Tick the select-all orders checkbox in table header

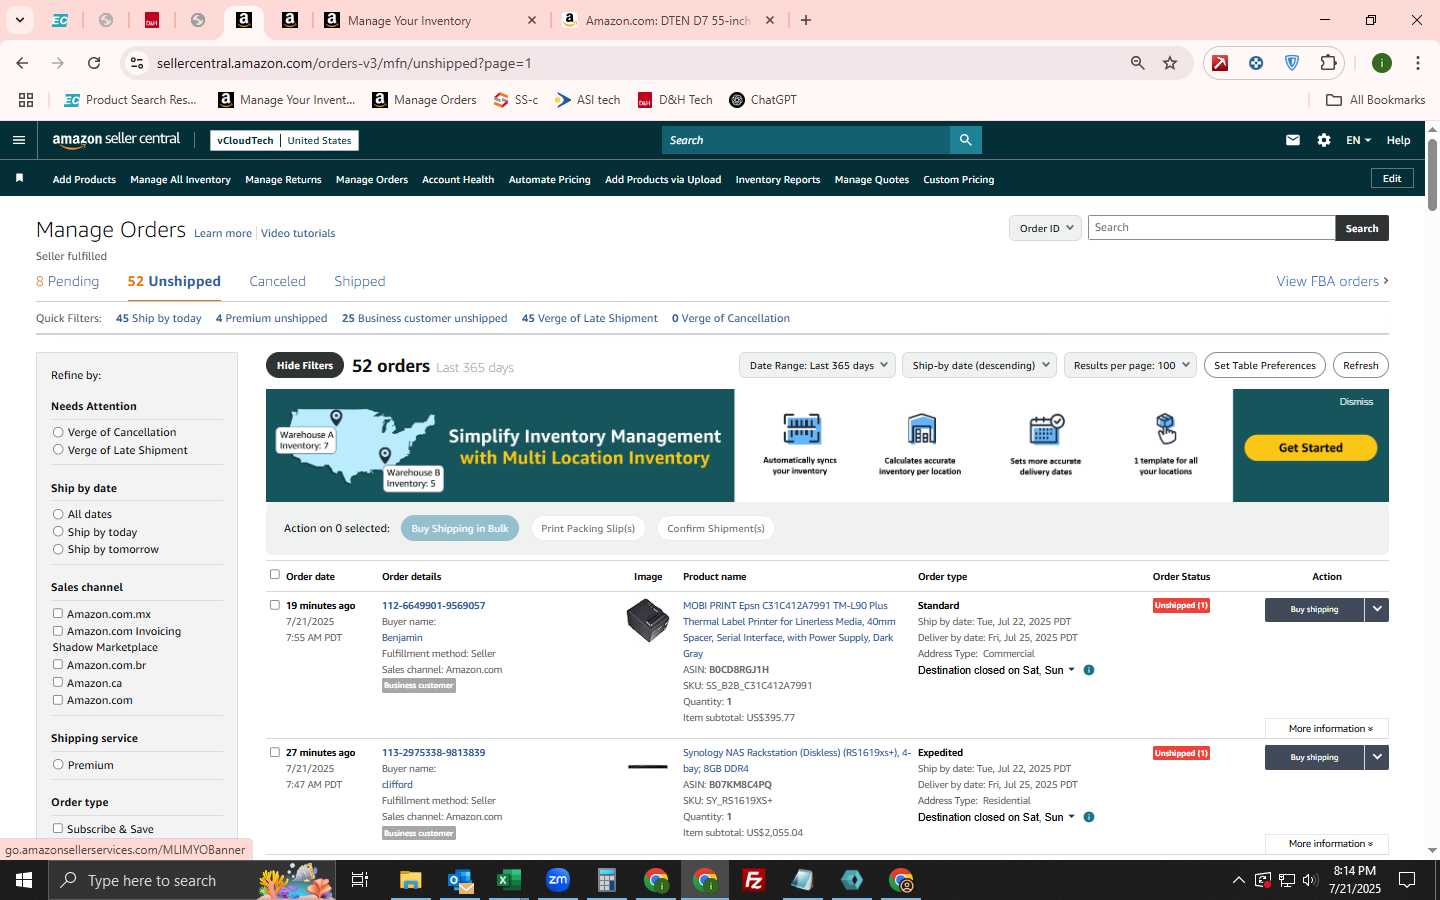(275, 575)
